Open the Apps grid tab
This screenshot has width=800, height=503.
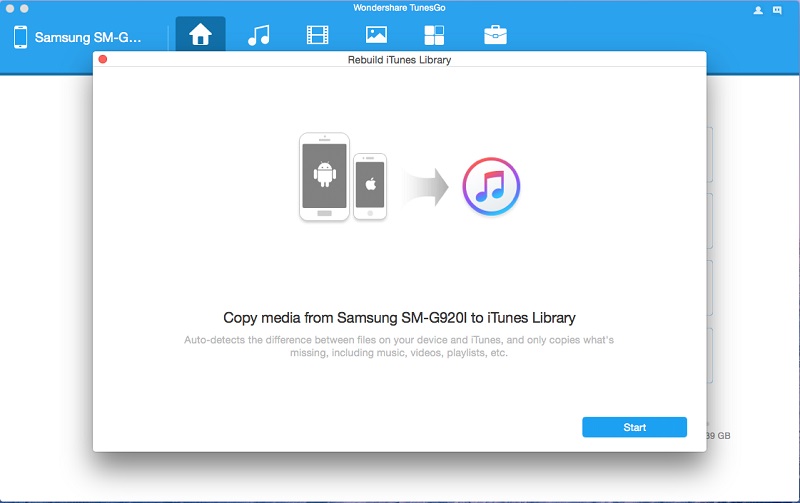pos(434,36)
